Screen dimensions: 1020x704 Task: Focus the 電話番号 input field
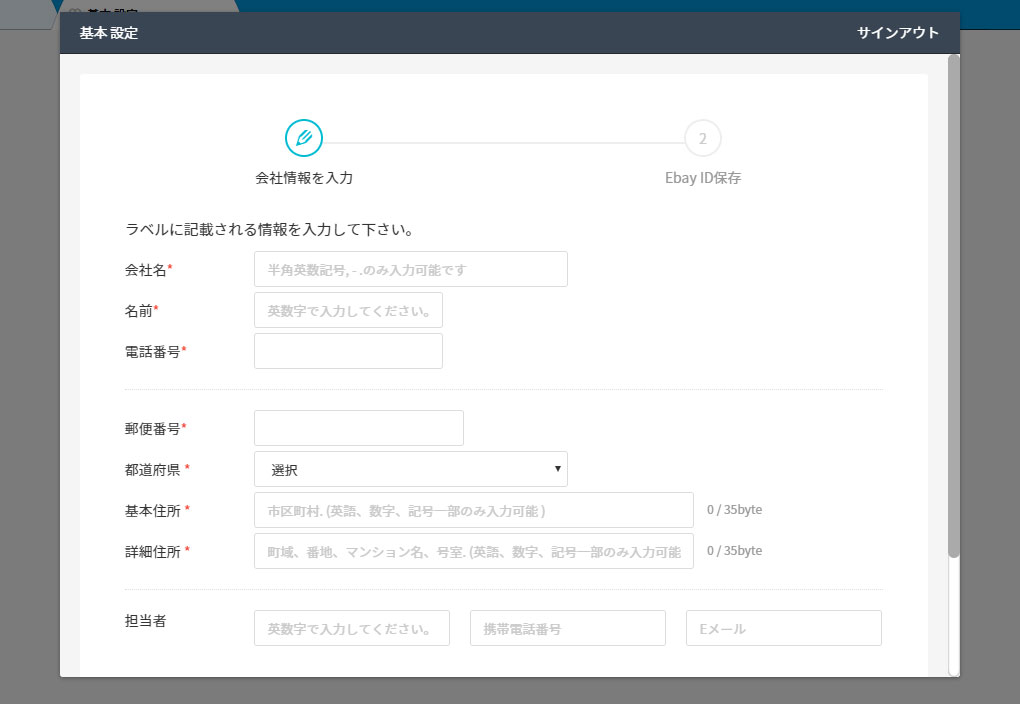(348, 351)
